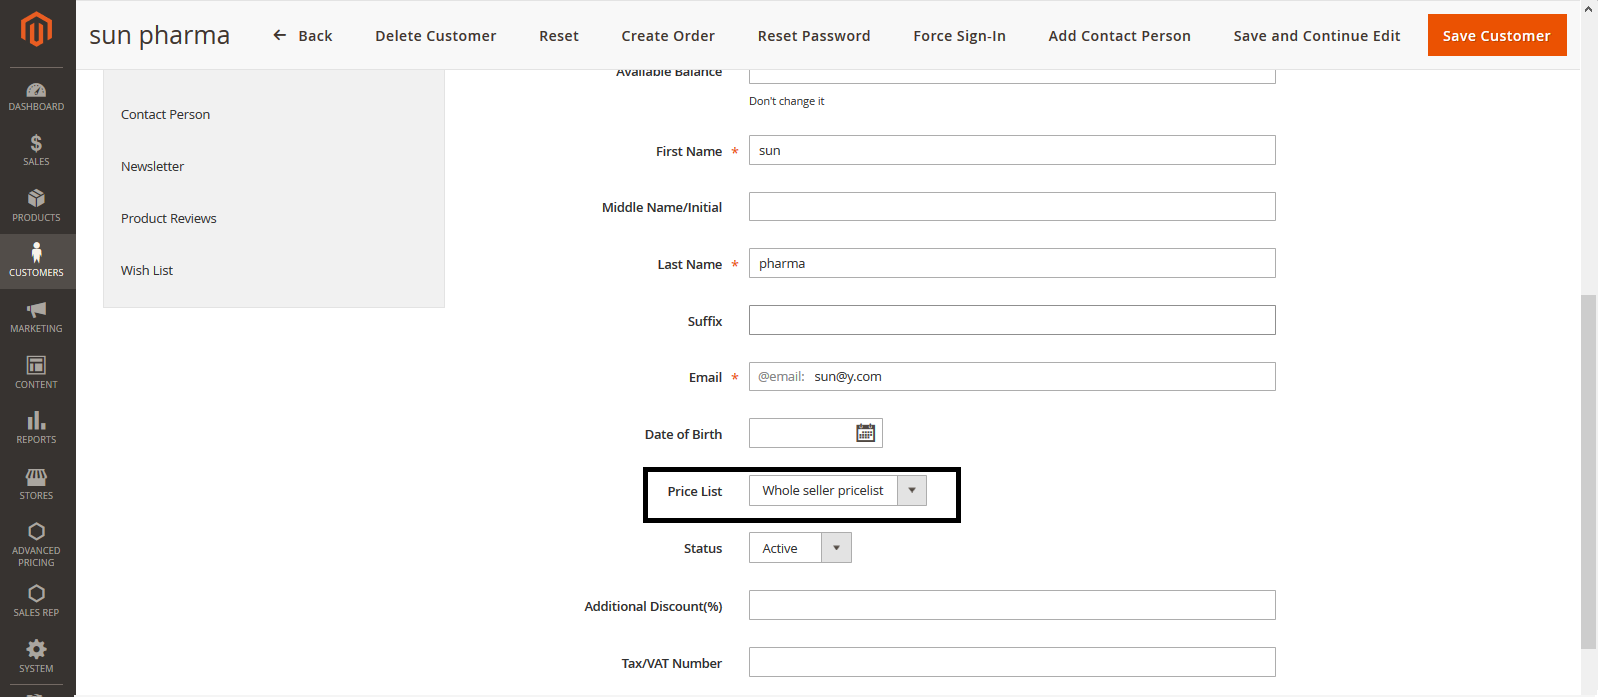
Task: Click the Magento logo icon
Action: [x=37, y=30]
